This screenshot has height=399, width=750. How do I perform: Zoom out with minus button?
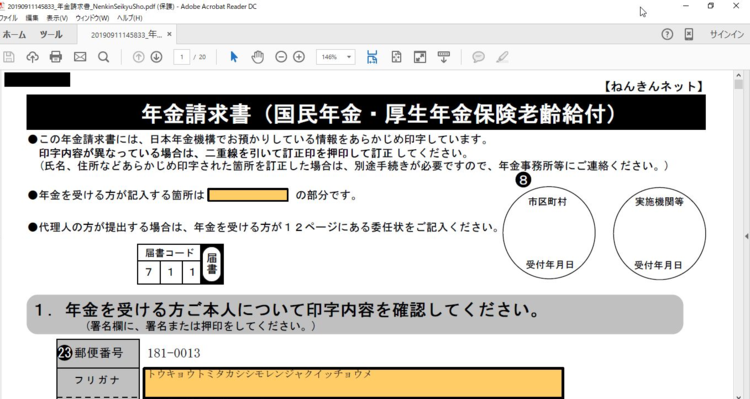click(281, 57)
